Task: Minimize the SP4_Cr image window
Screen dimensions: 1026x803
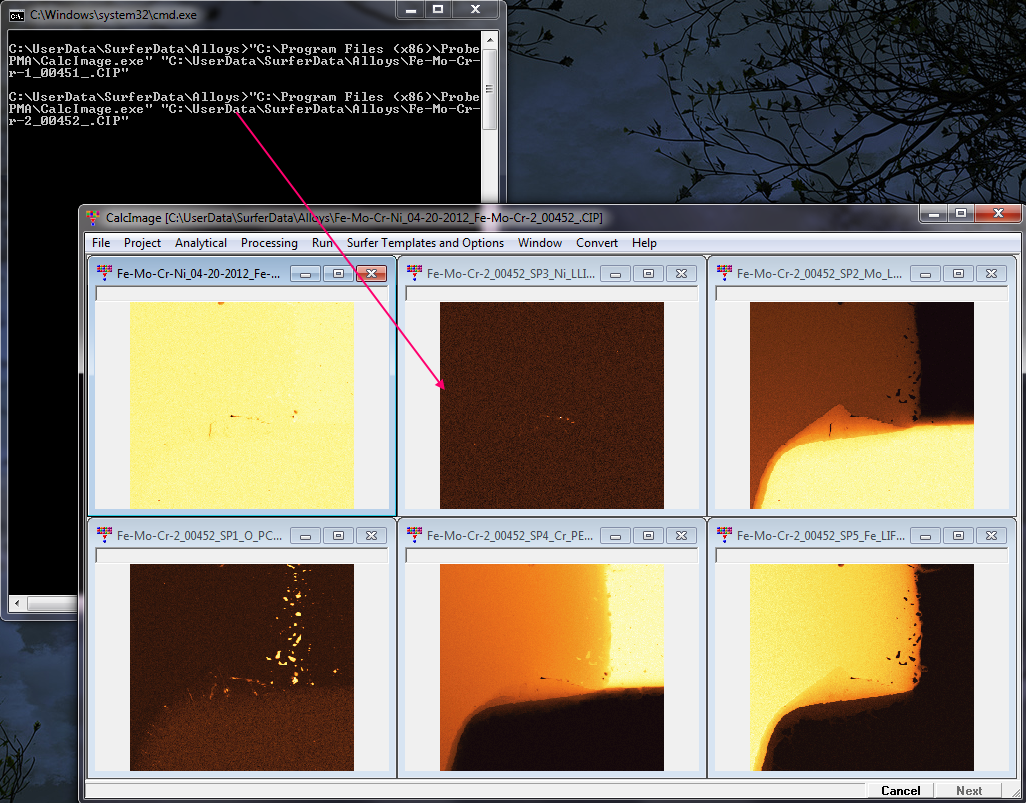Action: point(615,536)
